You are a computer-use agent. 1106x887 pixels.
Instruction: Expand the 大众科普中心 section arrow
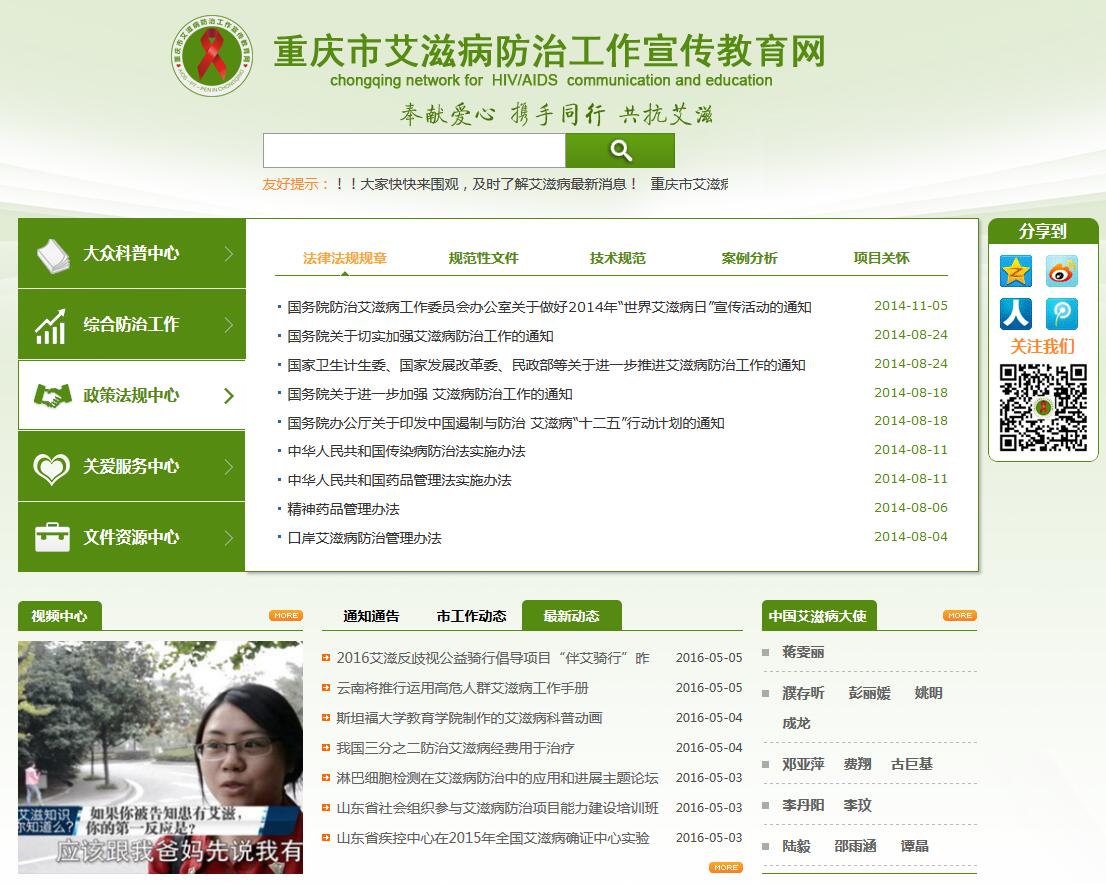click(228, 253)
